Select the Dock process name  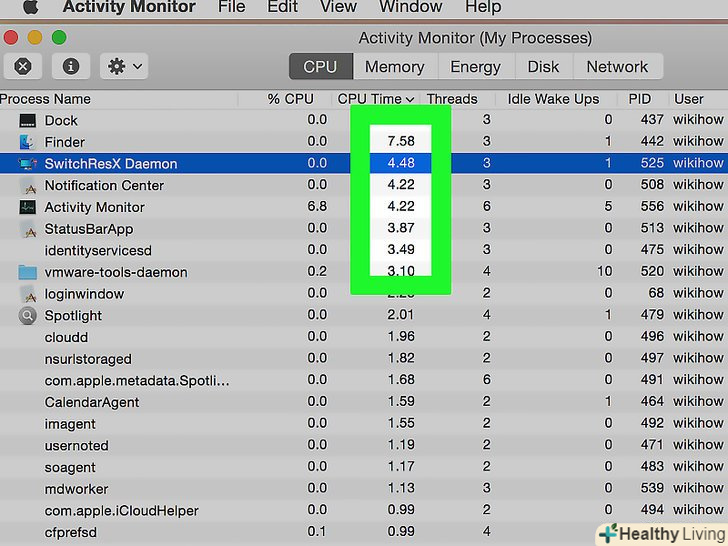click(x=61, y=121)
